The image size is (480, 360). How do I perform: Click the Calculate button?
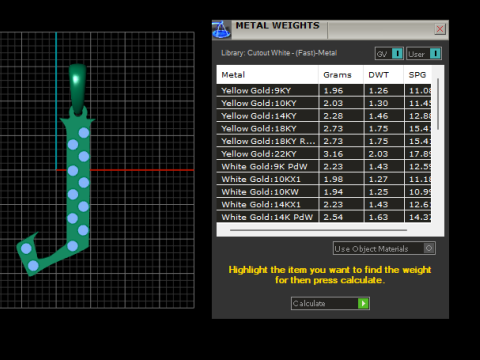tap(330, 303)
